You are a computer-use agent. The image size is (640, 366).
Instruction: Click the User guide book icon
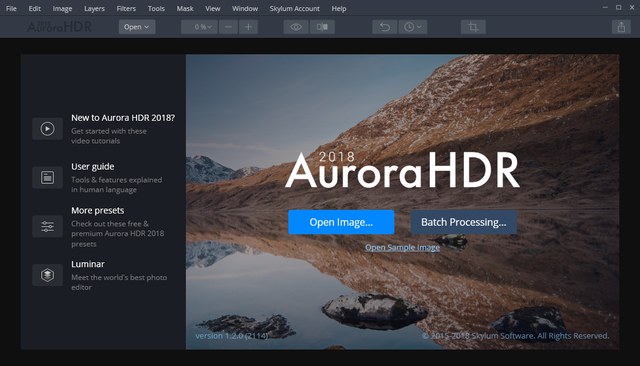pos(47,177)
